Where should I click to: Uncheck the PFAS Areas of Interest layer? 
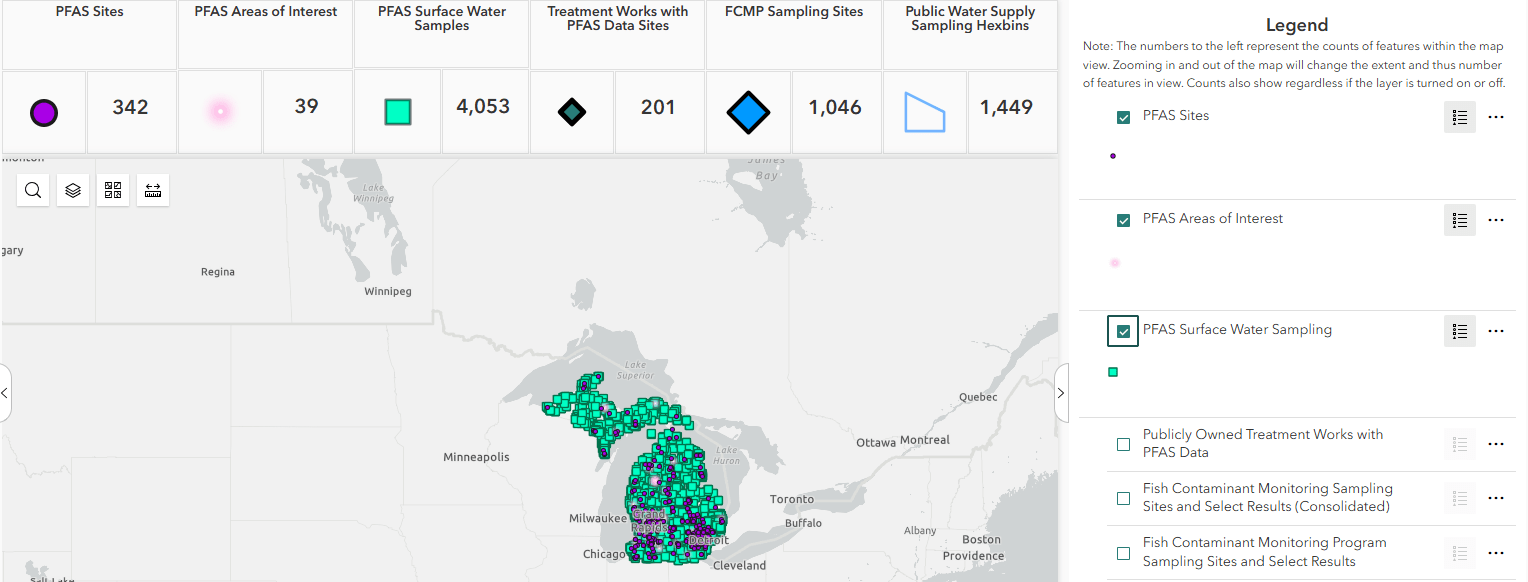coord(1124,220)
